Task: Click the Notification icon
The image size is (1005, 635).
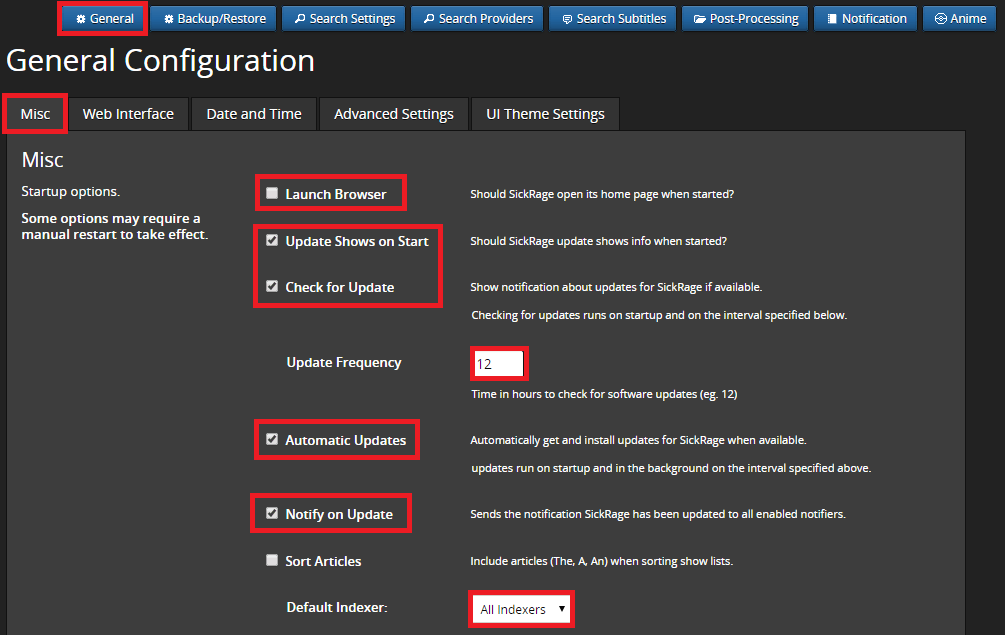Action: [x=832, y=19]
